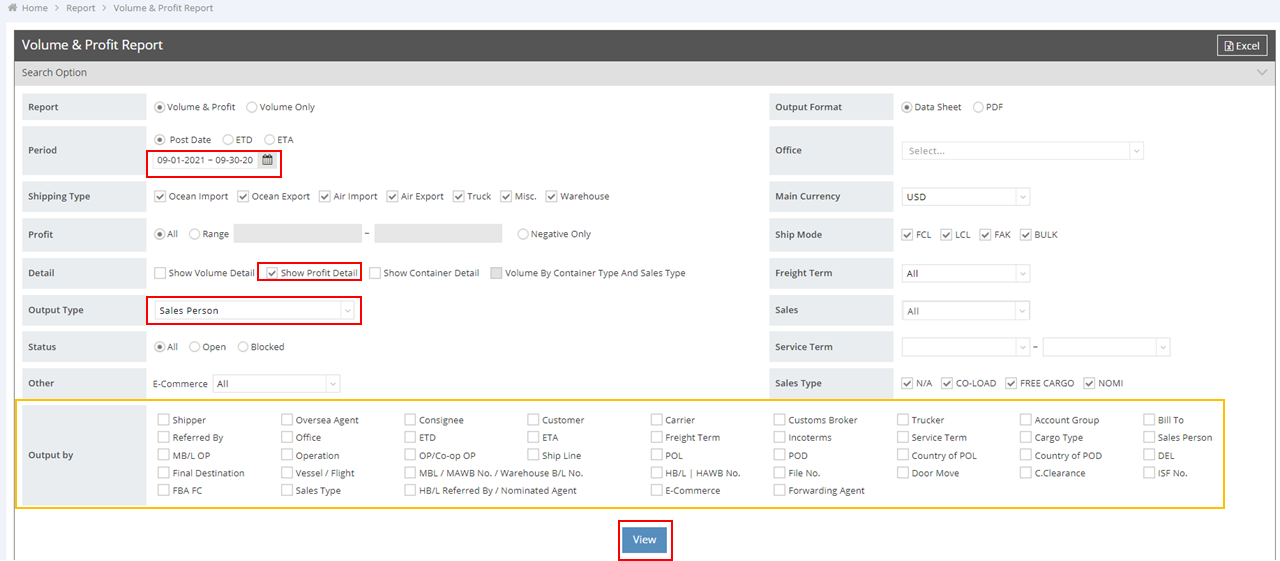The width and height of the screenshot is (1280, 561).
Task: Toggle Show Profit Detail checkbox
Action: tap(272, 273)
